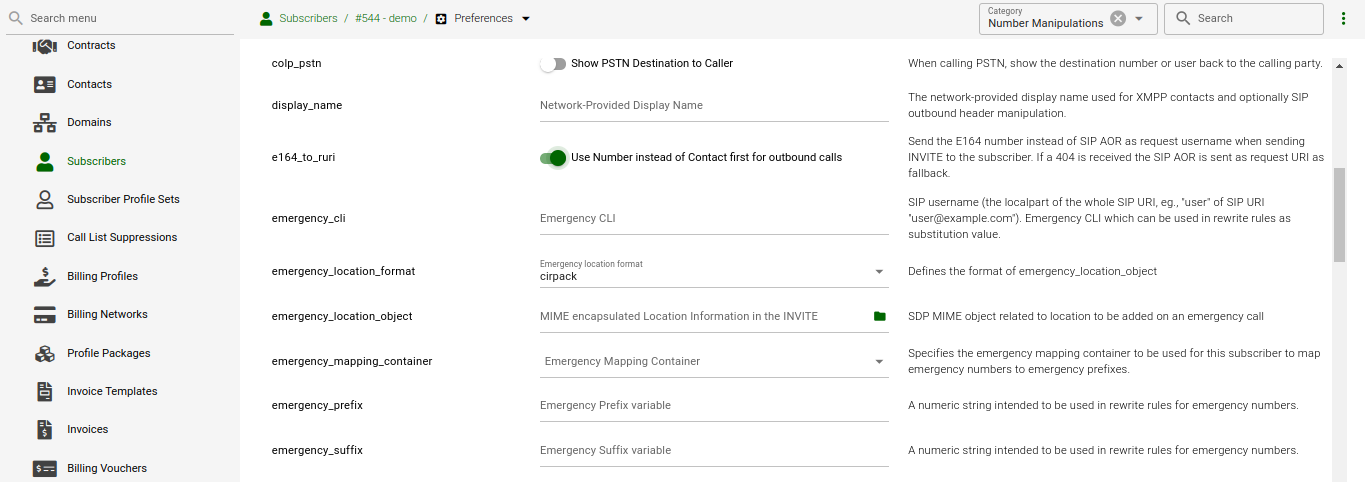
Task: Click the page vertical scrollbar thumb
Action: pyautogui.click(x=1339, y=215)
